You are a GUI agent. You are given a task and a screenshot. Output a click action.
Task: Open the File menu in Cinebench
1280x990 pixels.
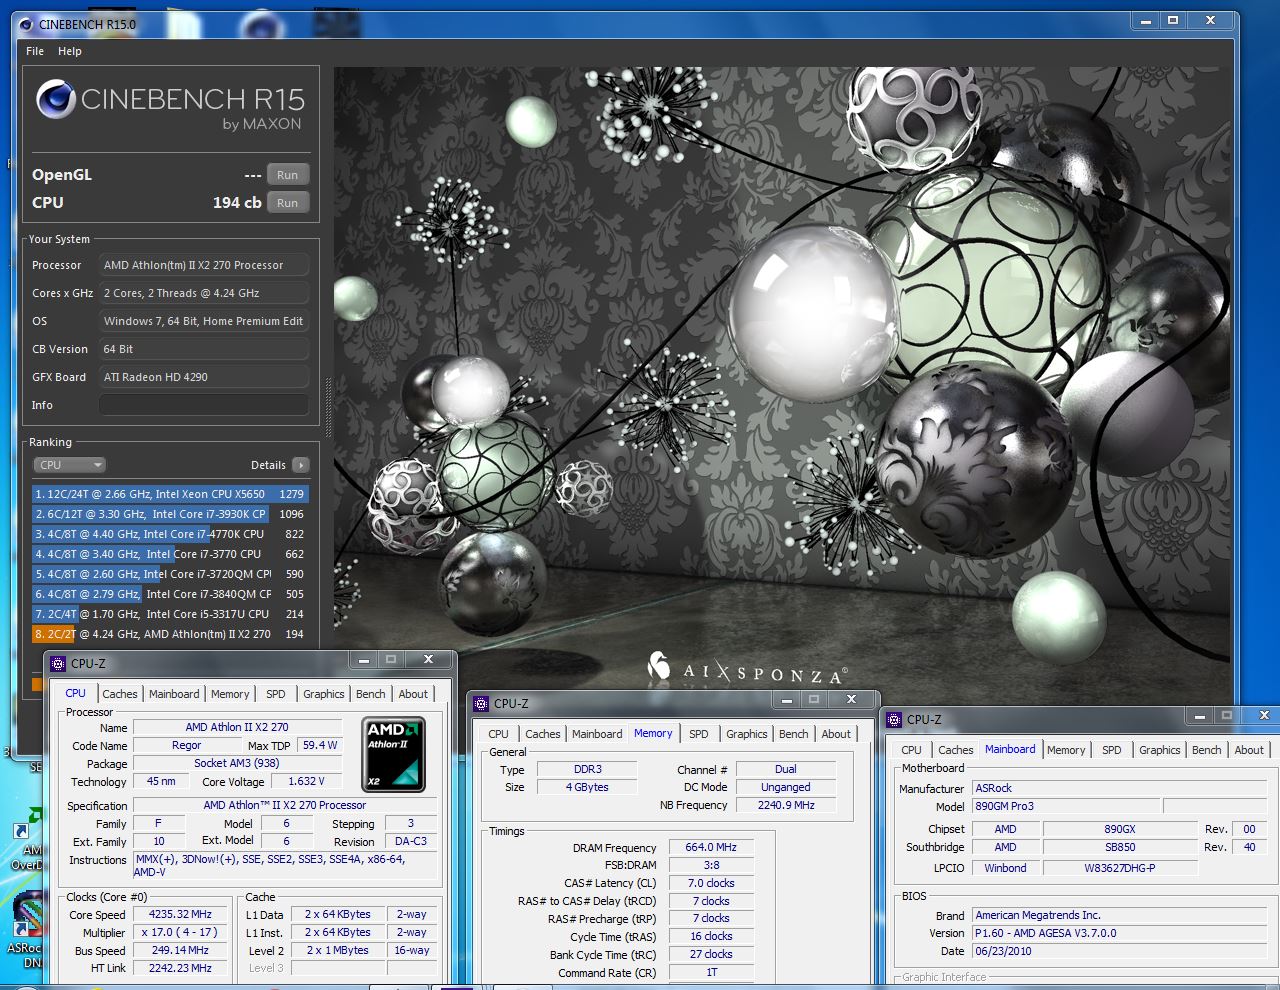(35, 51)
